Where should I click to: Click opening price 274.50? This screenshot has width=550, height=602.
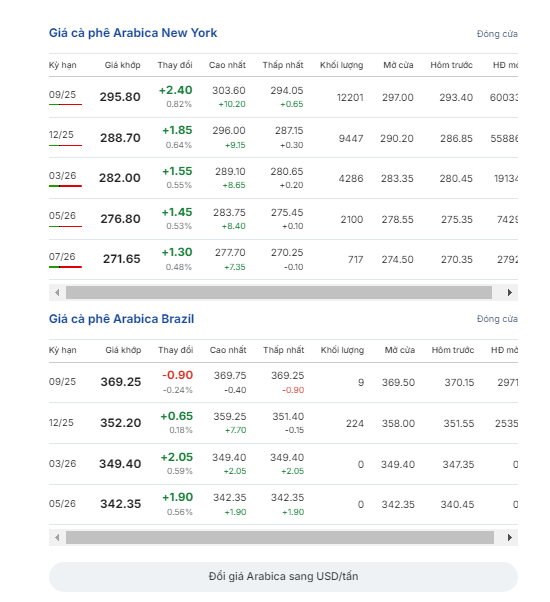tap(398, 260)
